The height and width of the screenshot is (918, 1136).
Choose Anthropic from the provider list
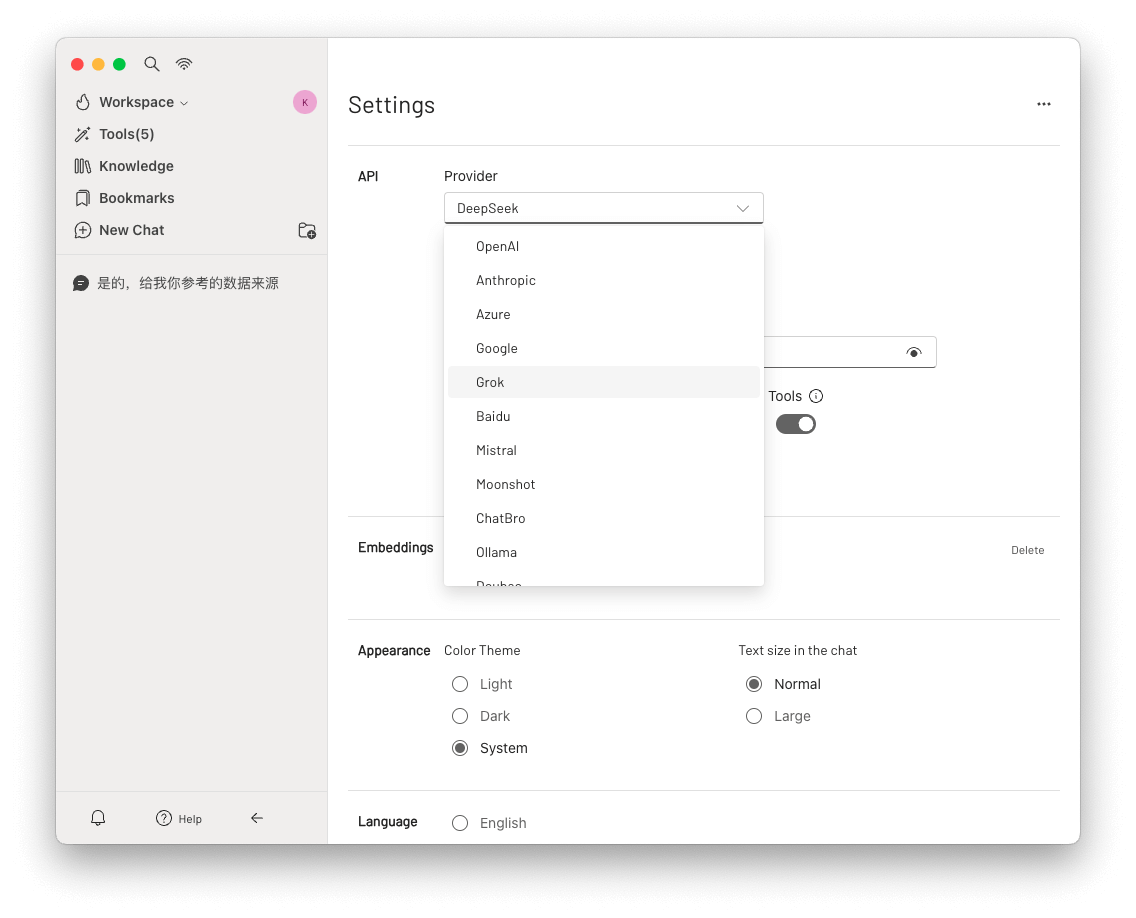[x=604, y=280]
